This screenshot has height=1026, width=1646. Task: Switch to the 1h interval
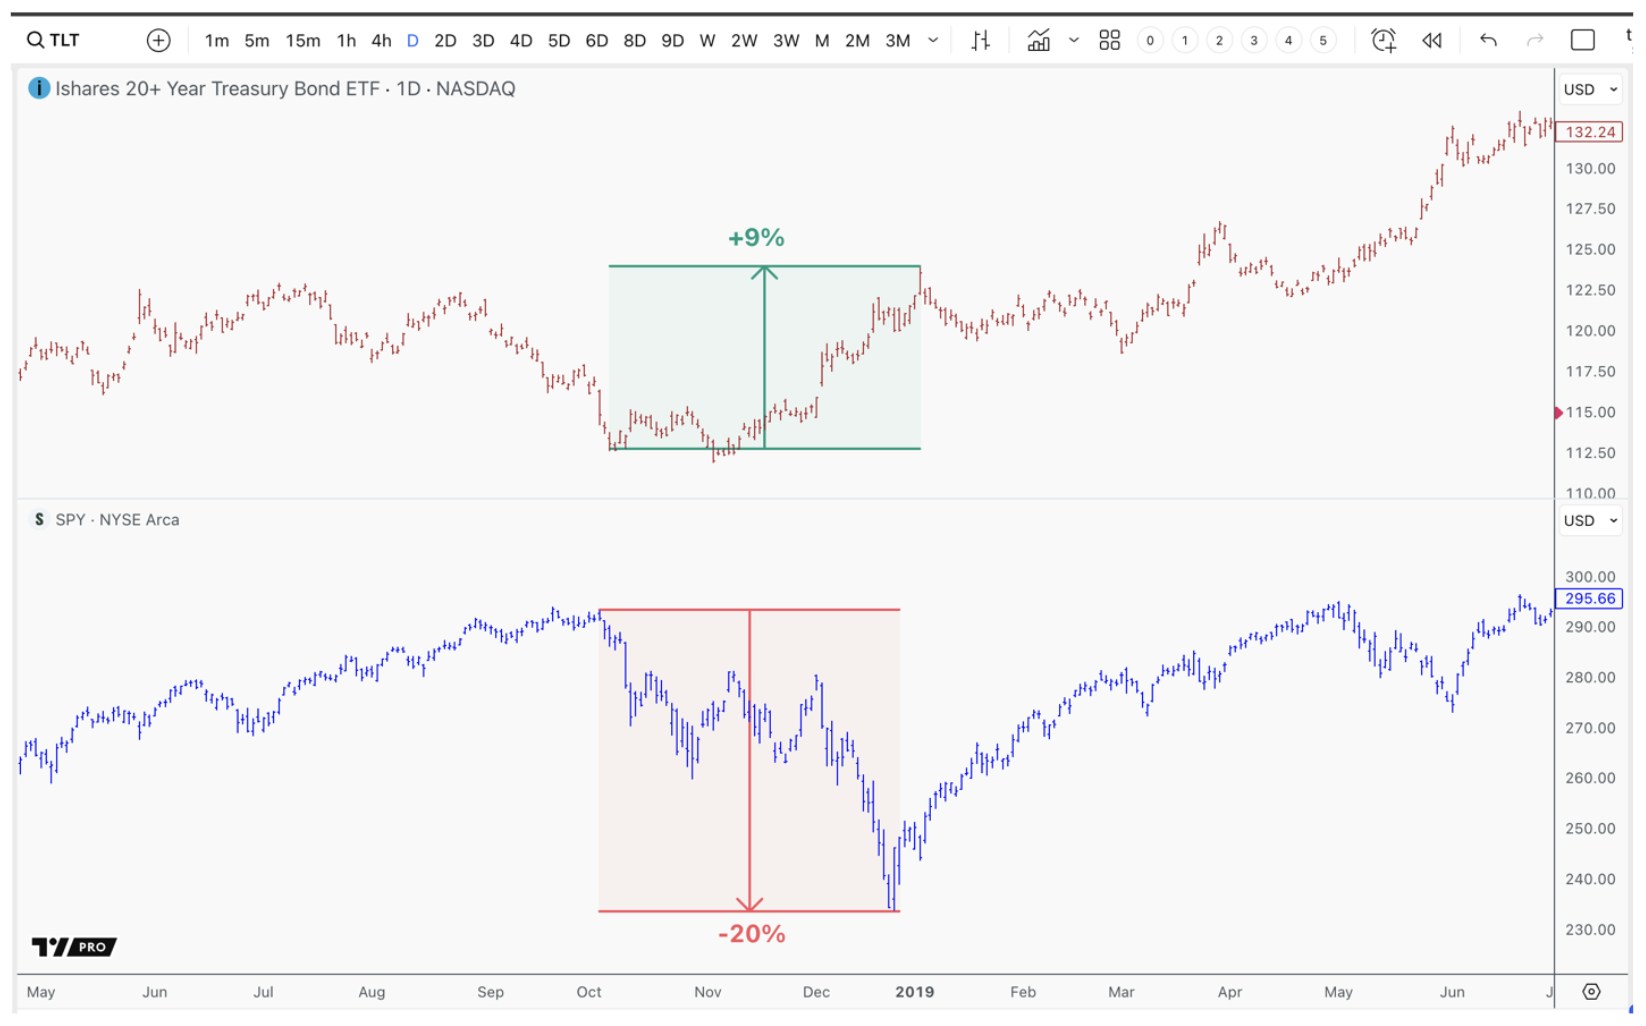pyautogui.click(x=345, y=40)
